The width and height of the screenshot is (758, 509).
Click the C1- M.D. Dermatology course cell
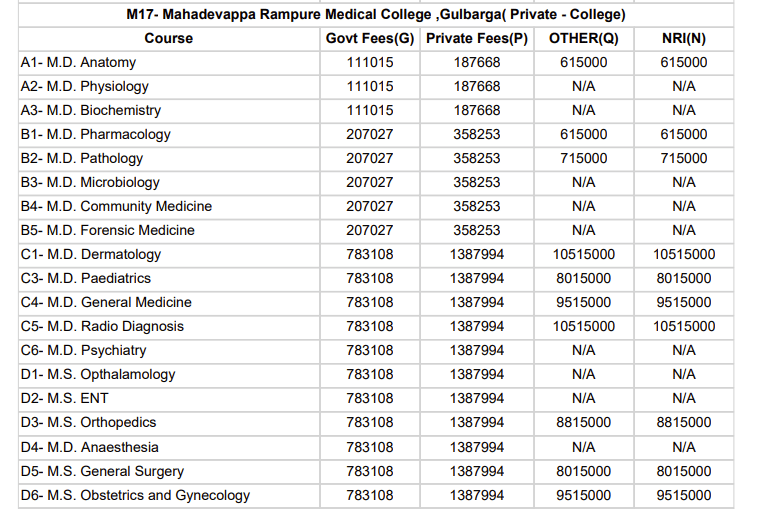90,254
